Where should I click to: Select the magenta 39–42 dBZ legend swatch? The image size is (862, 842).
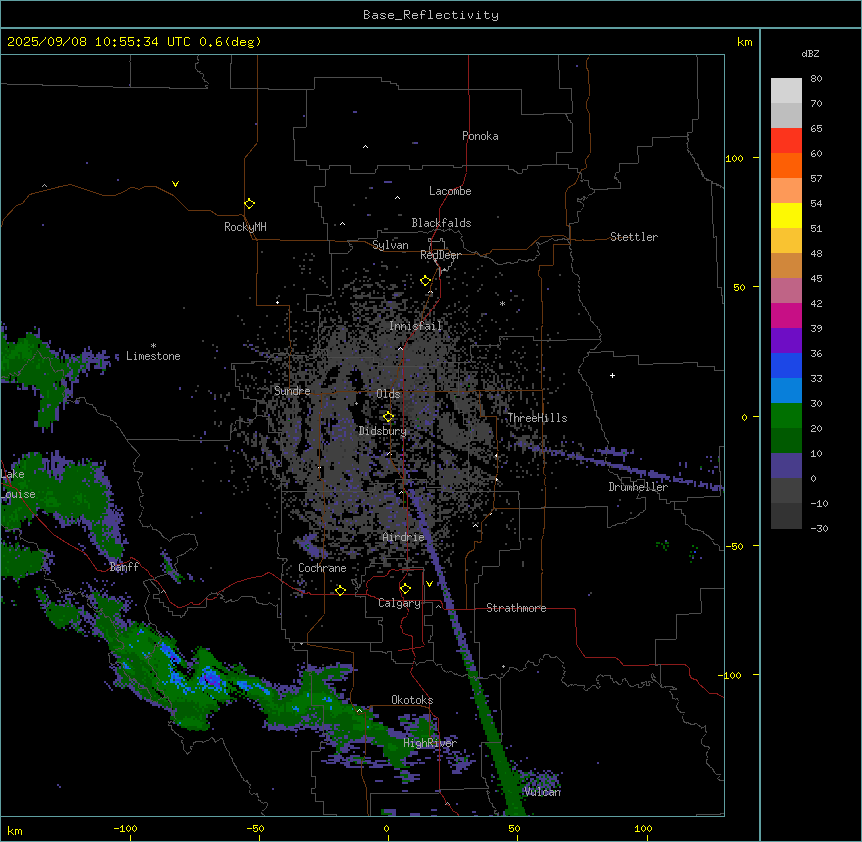point(786,315)
